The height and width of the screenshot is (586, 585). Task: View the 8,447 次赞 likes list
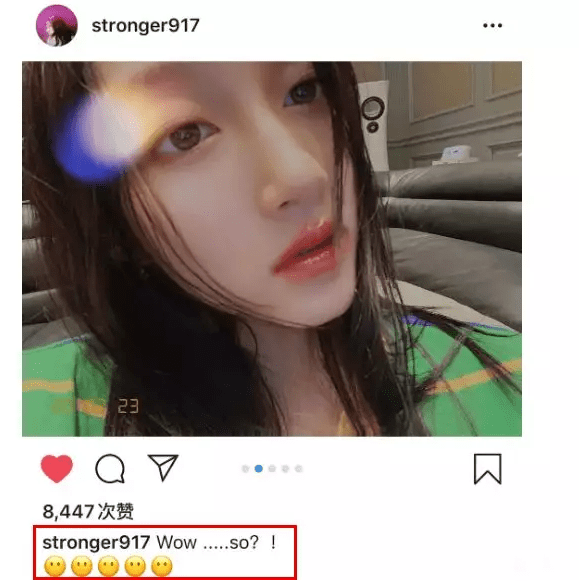(88, 511)
